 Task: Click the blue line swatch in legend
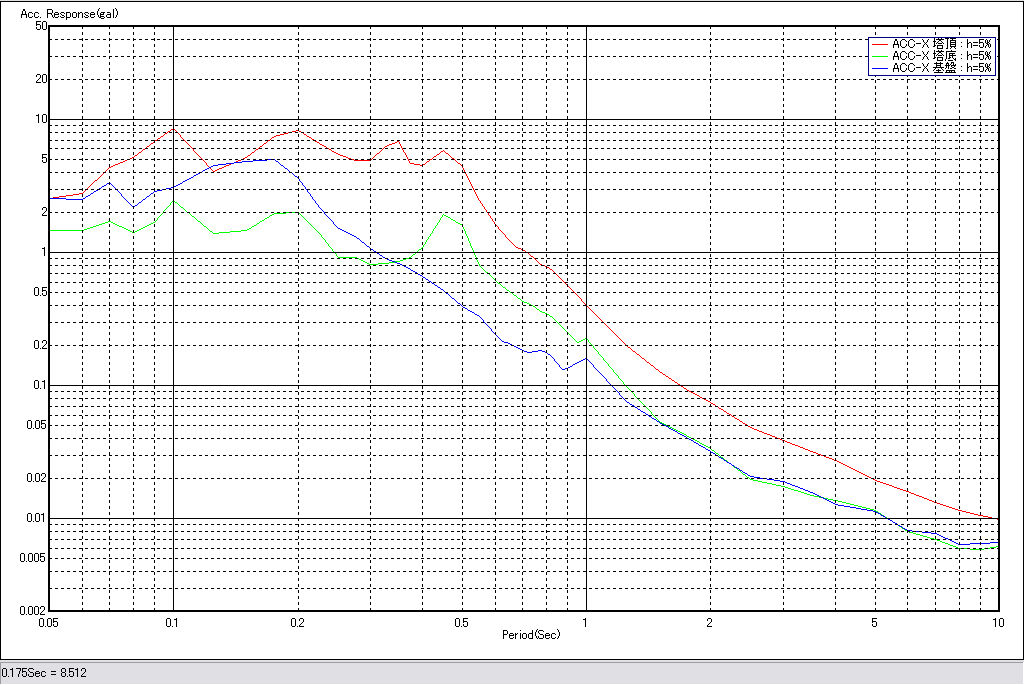(879, 68)
